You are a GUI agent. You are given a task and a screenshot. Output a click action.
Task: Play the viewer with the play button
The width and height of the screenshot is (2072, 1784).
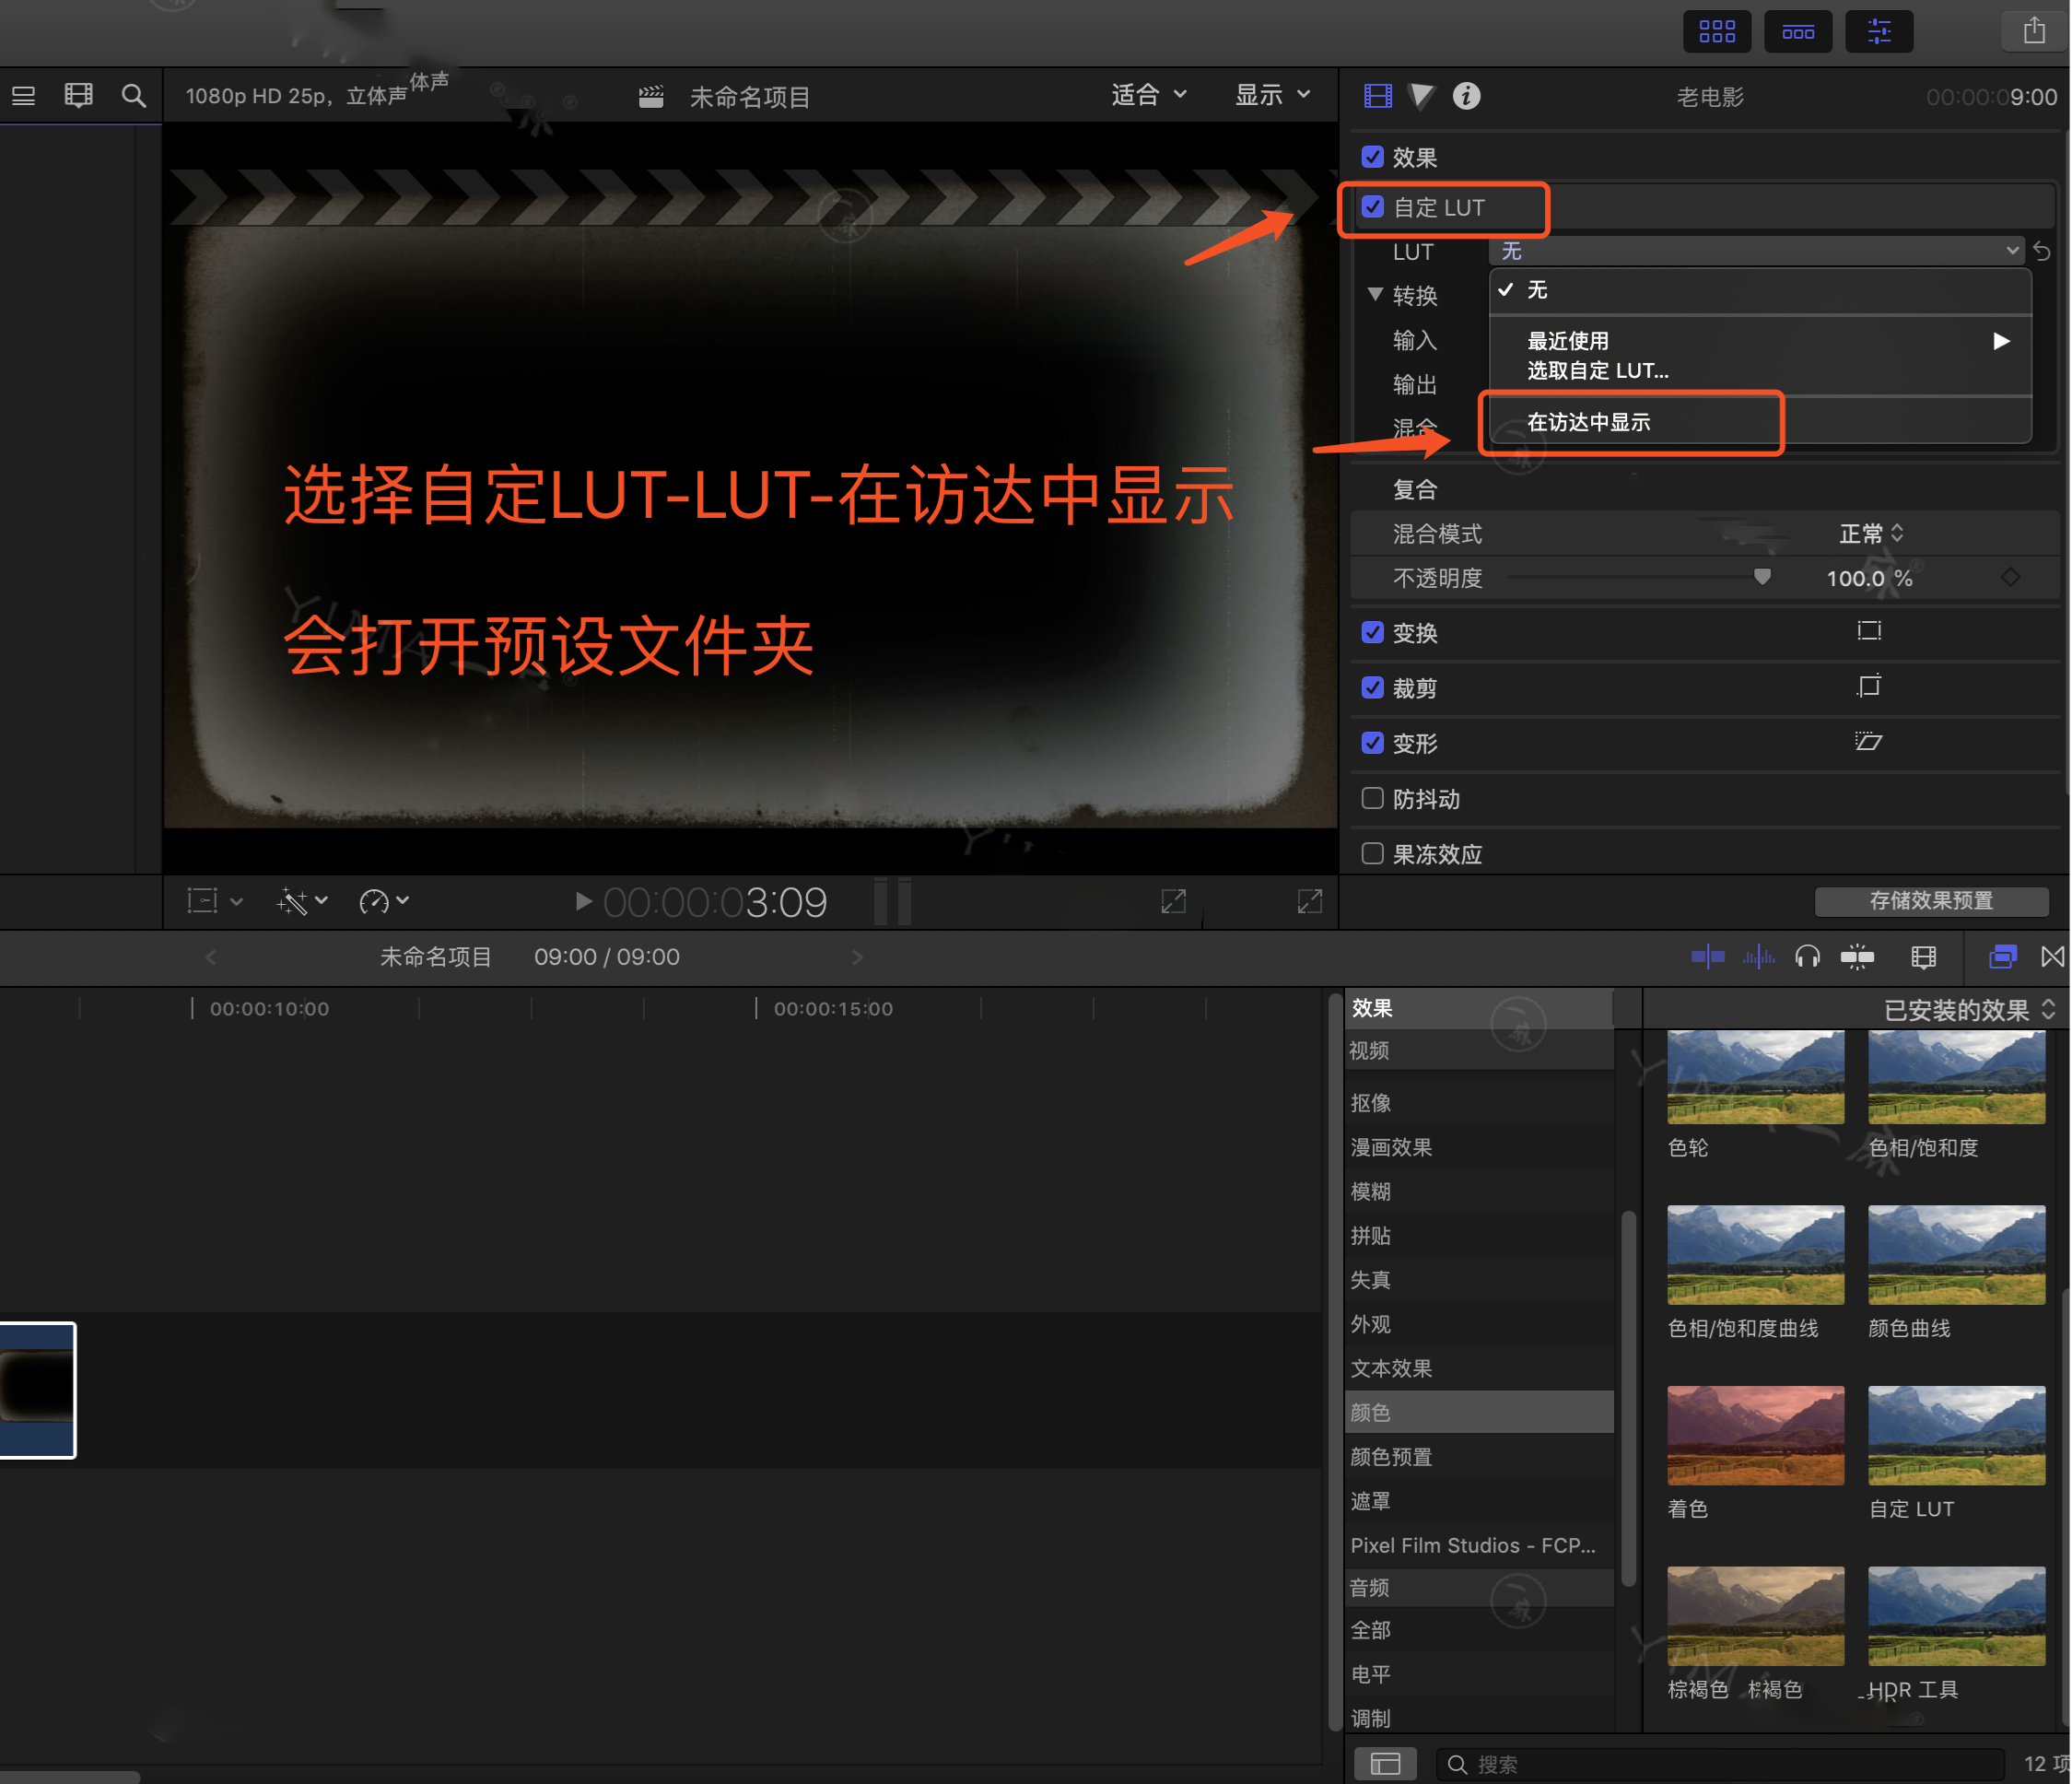coord(583,901)
